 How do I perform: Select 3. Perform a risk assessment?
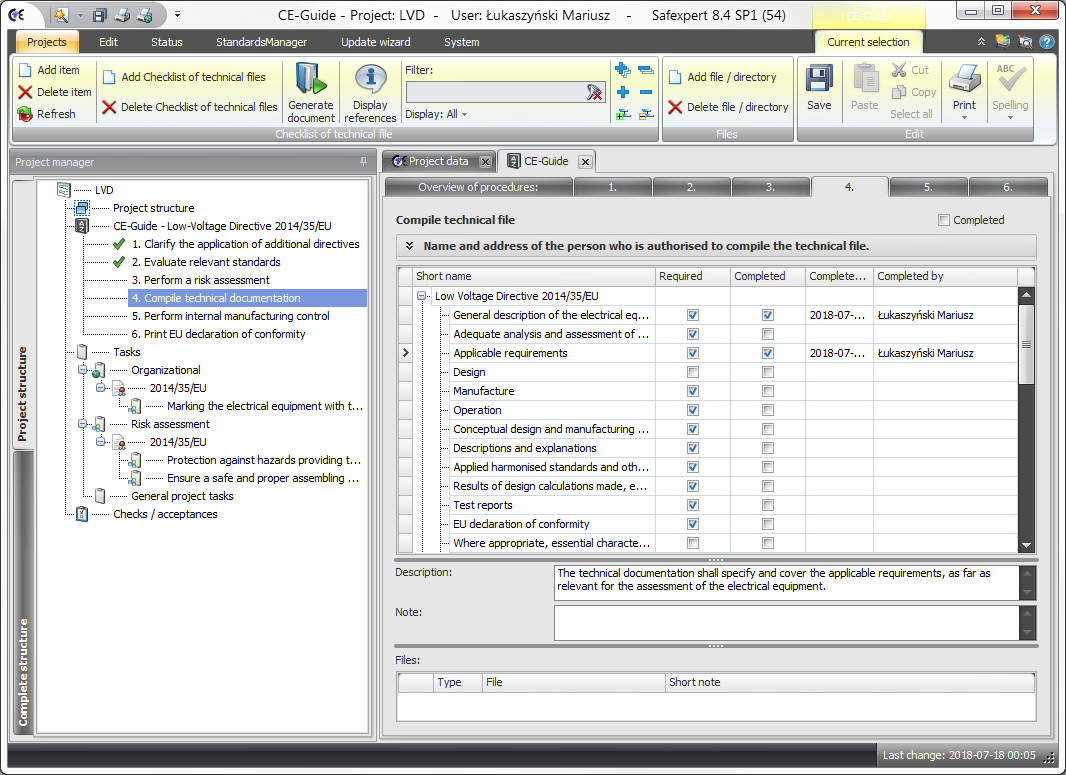[x=200, y=280]
